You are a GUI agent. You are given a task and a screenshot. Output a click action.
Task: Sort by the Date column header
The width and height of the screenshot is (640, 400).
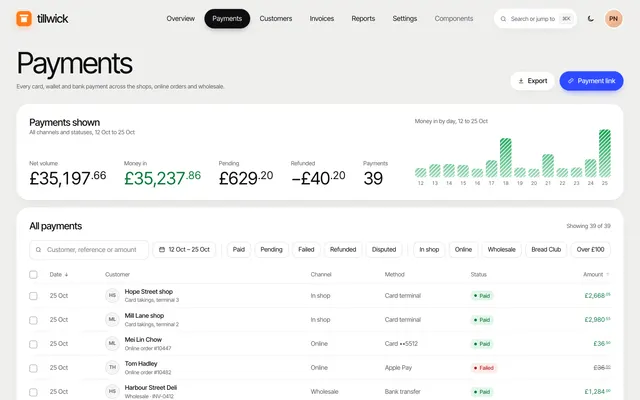pyautogui.click(x=59, y=274)
